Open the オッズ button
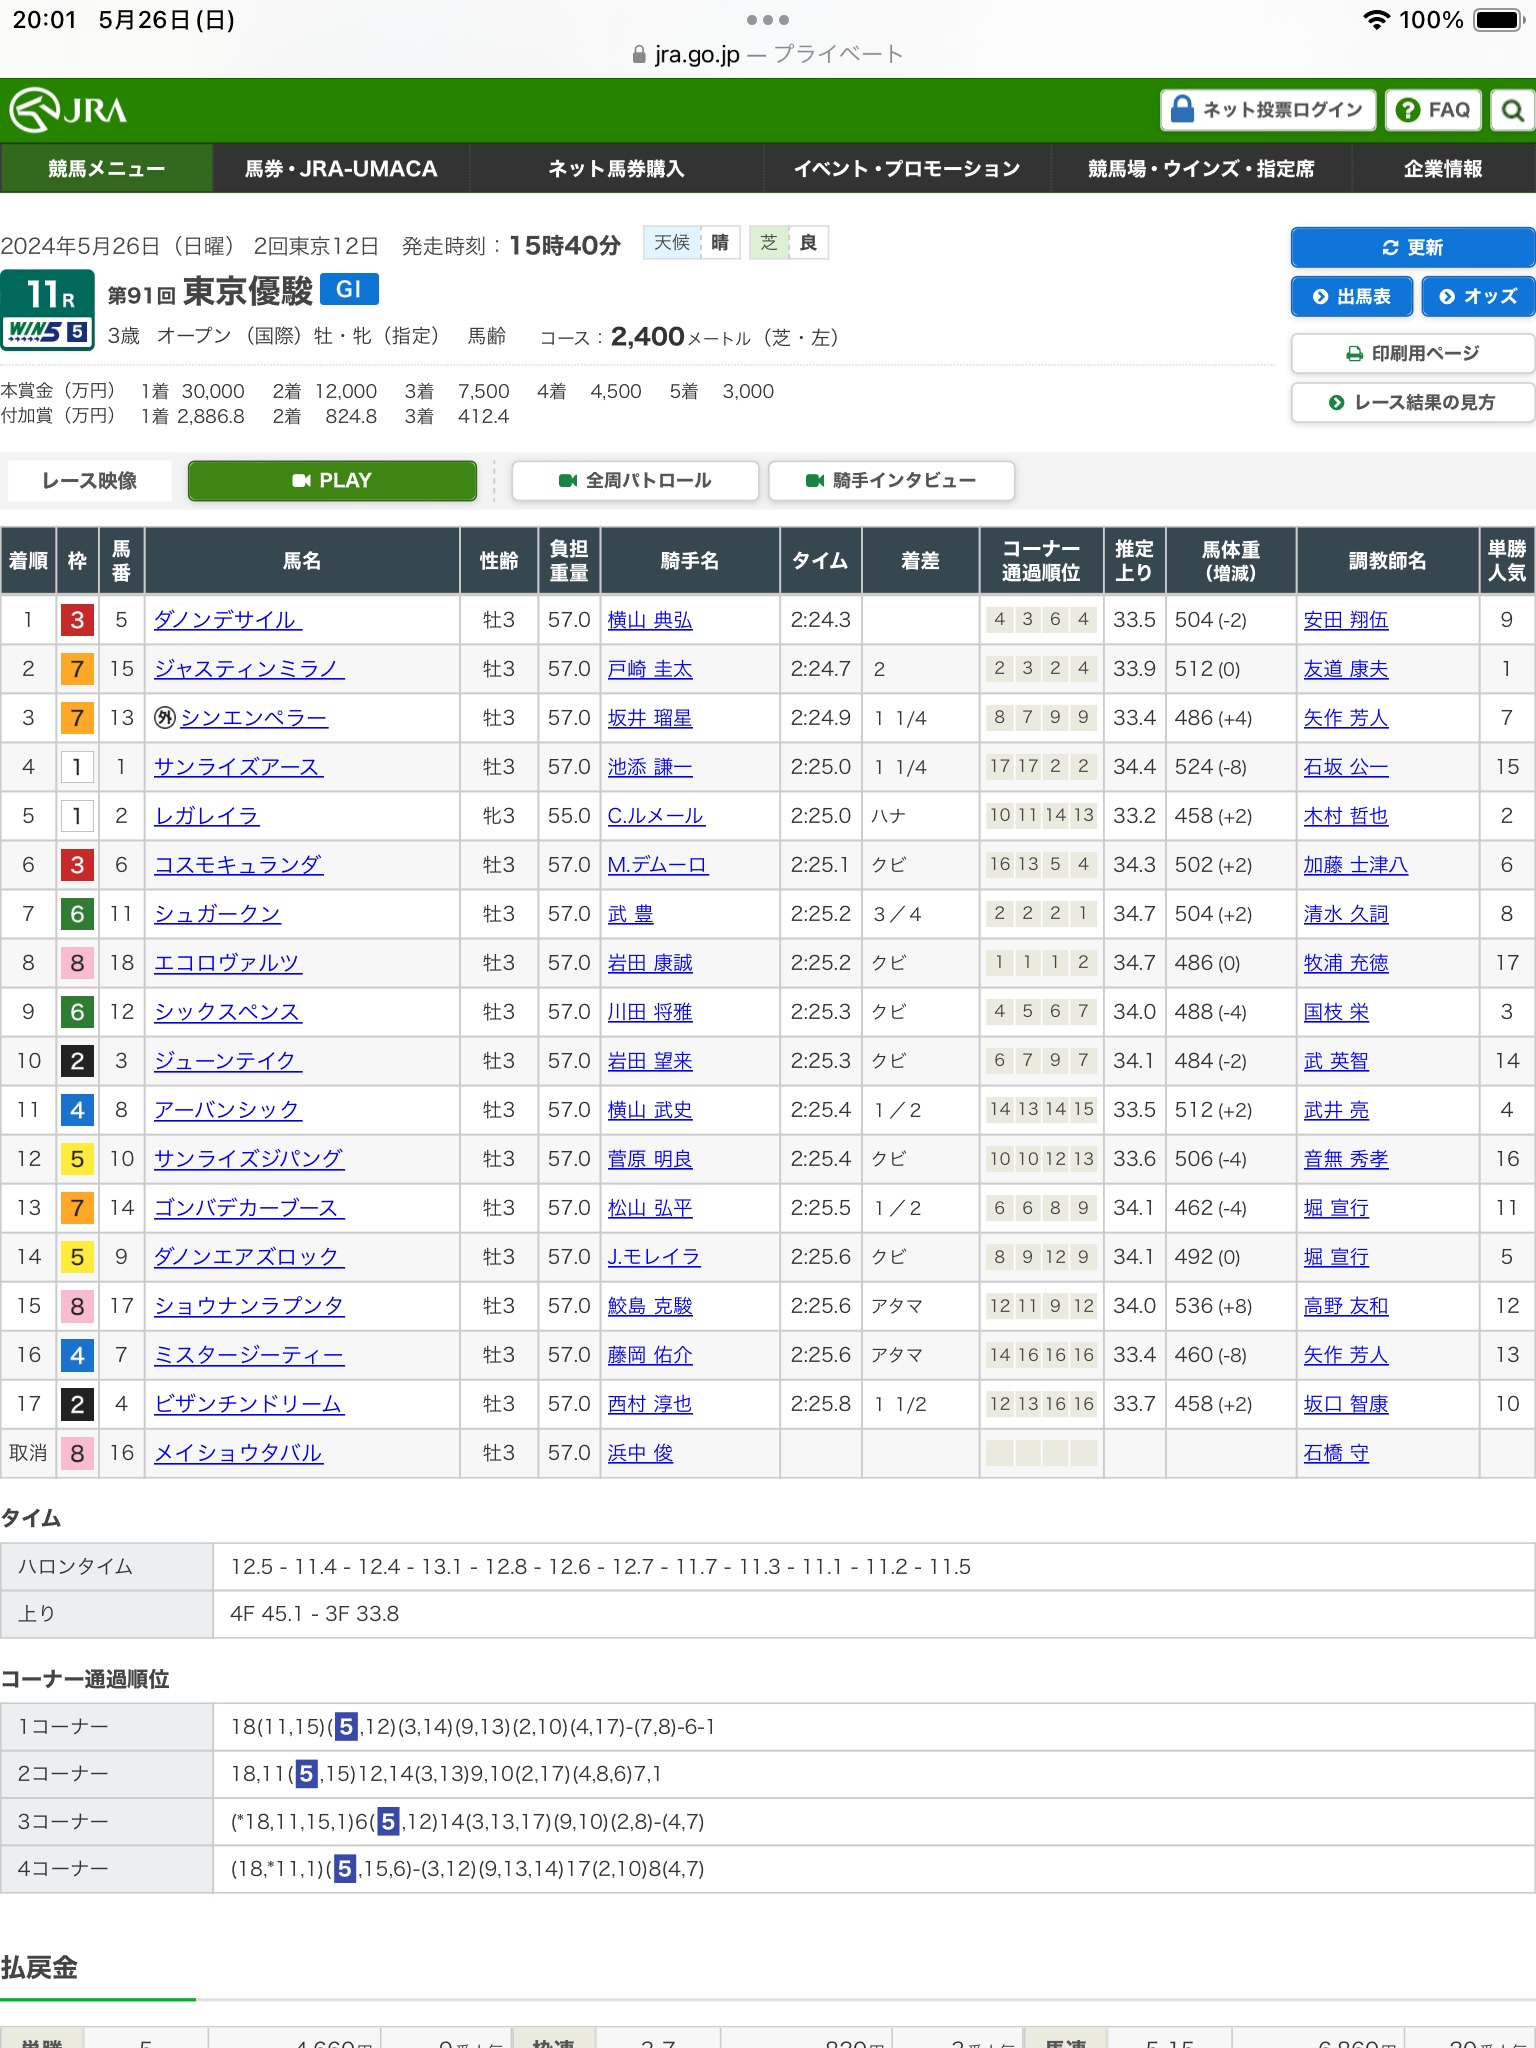 (1478, 296)
